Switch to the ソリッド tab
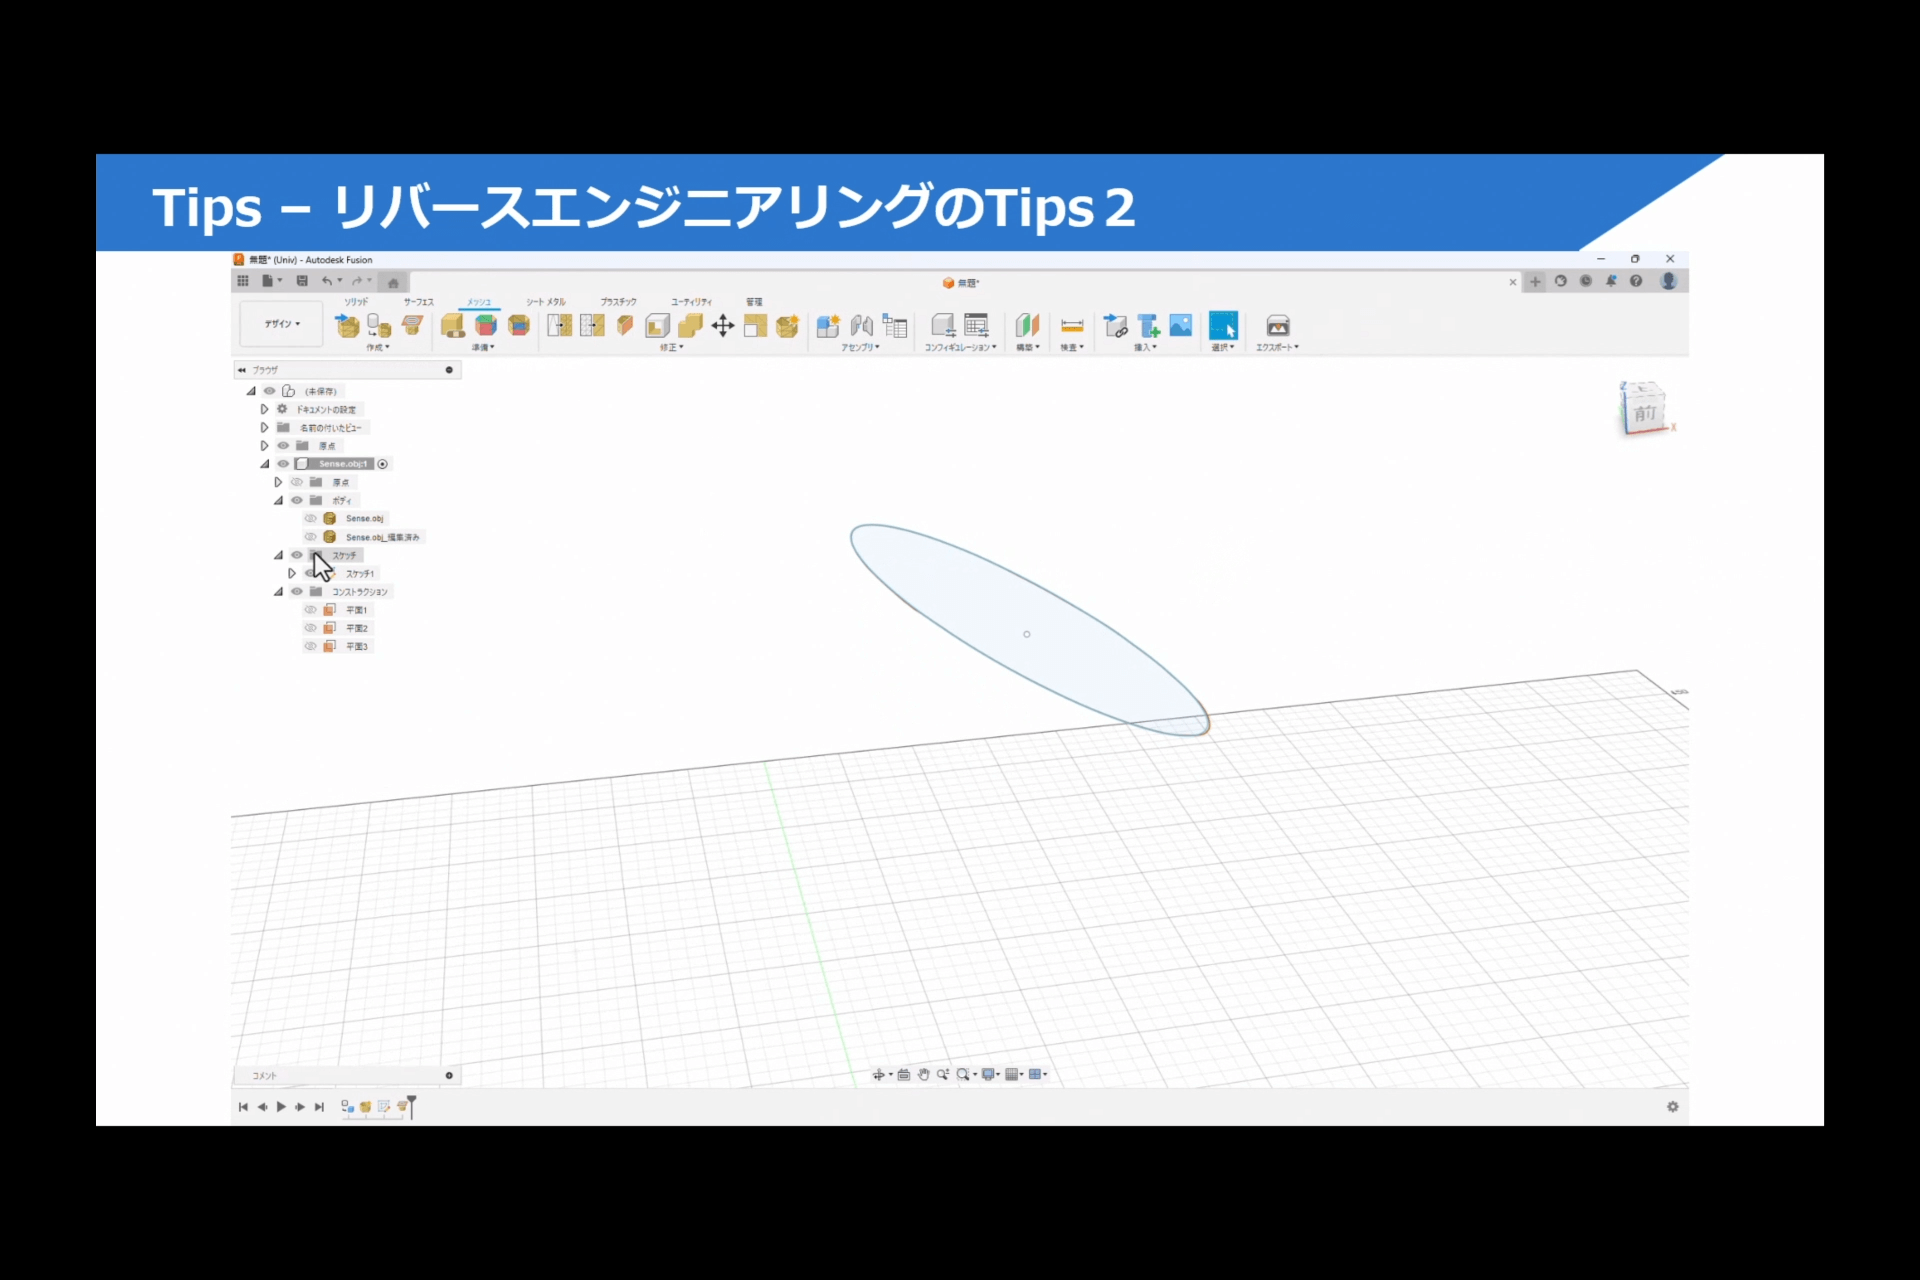1920x1280 pixels. point(357,301)
